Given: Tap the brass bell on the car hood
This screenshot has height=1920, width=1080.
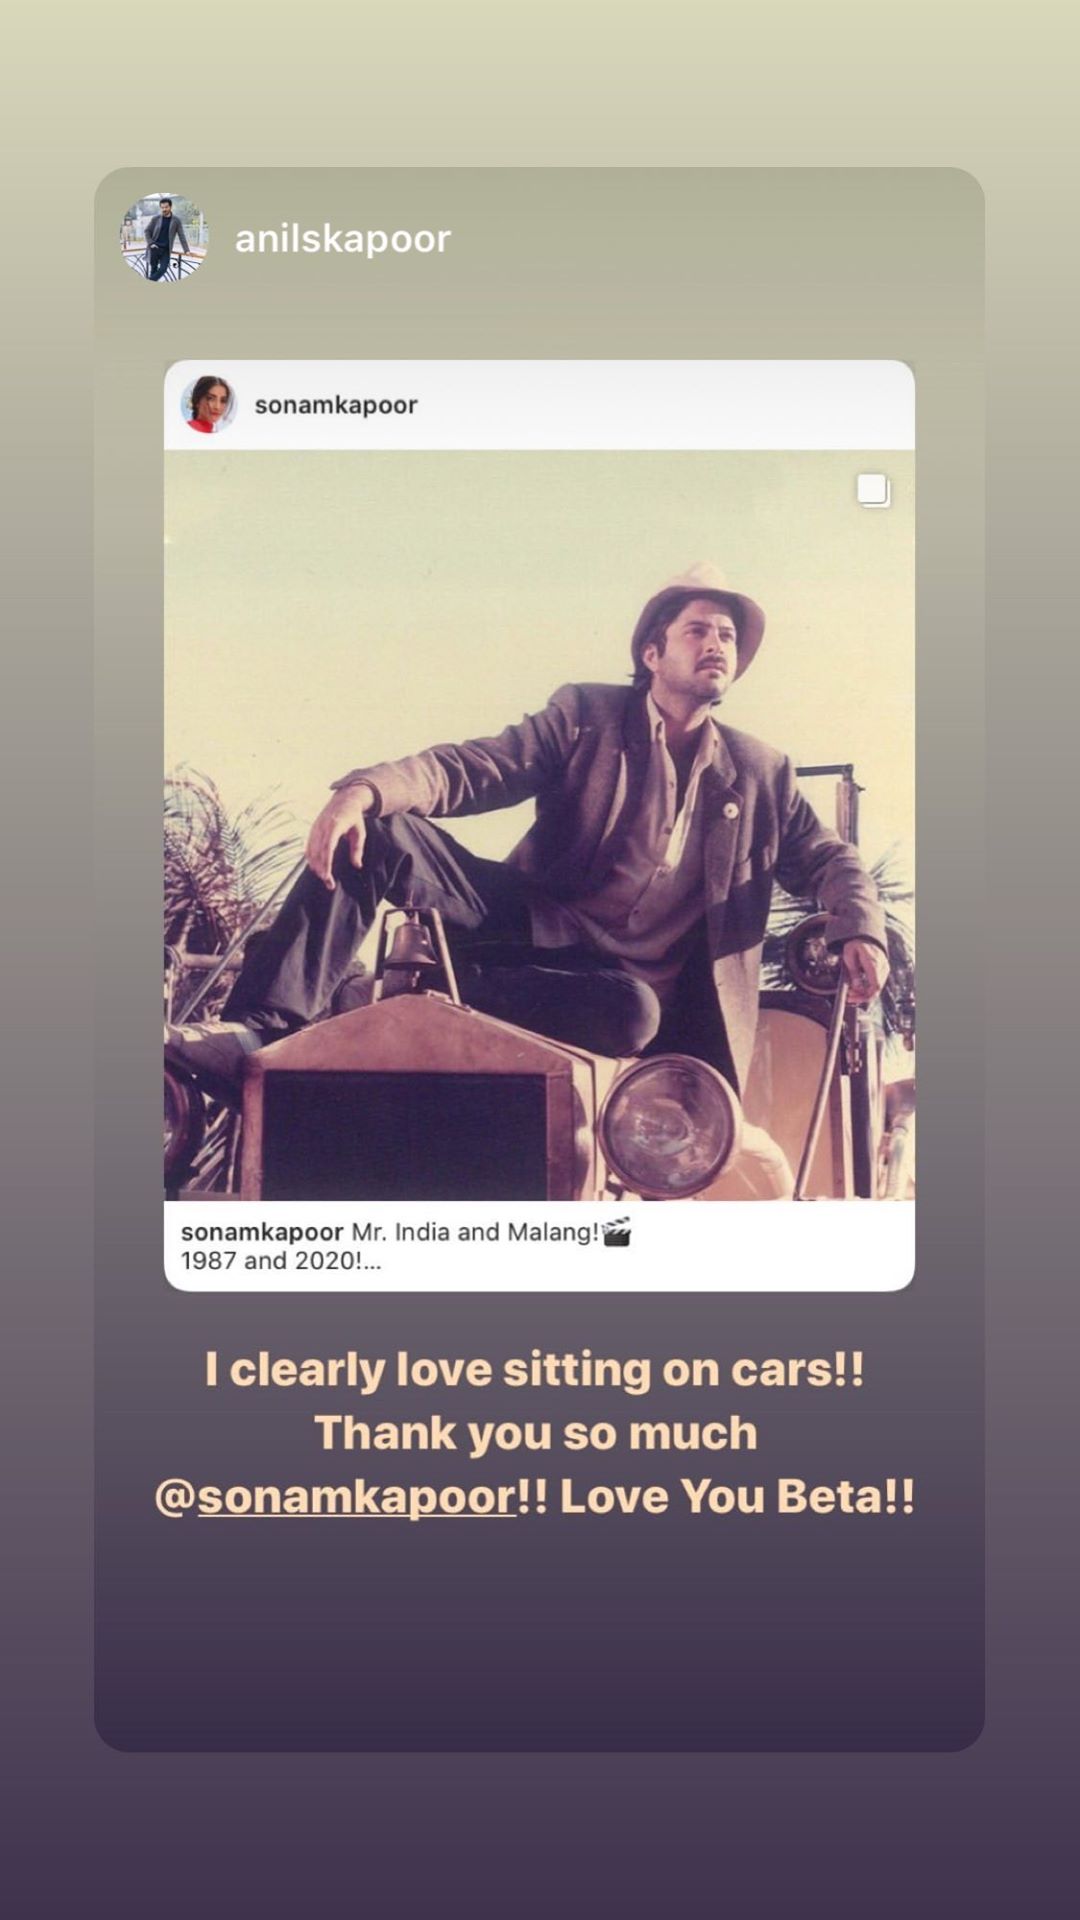Looking at the screenshot, I should point(409,943).
